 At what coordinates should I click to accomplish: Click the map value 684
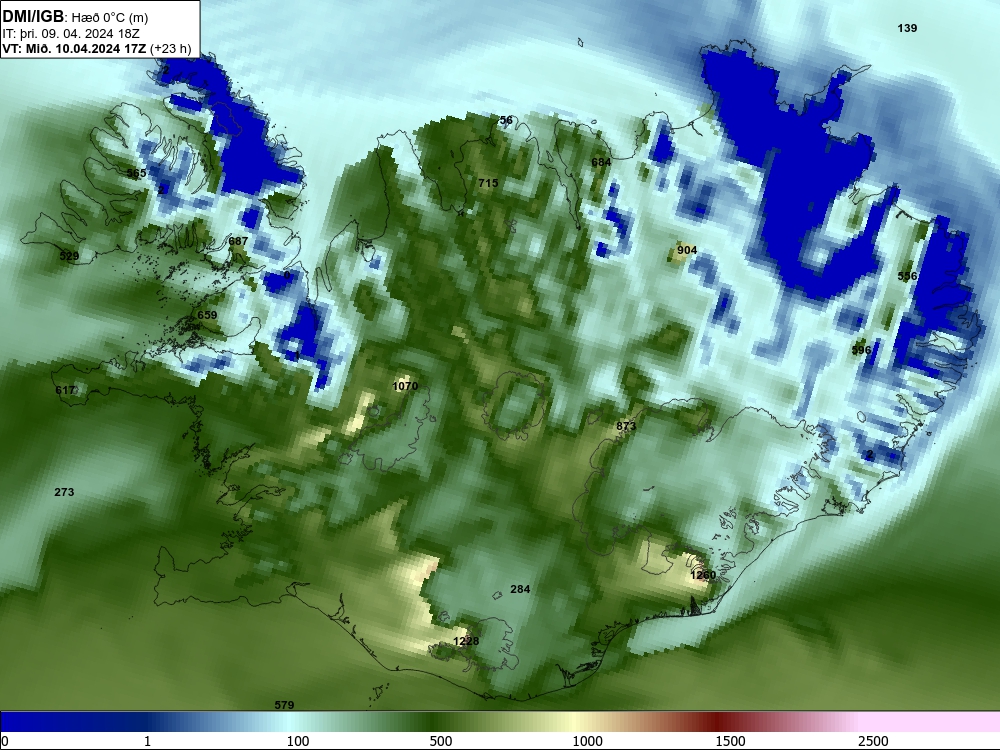coord(601,162)
